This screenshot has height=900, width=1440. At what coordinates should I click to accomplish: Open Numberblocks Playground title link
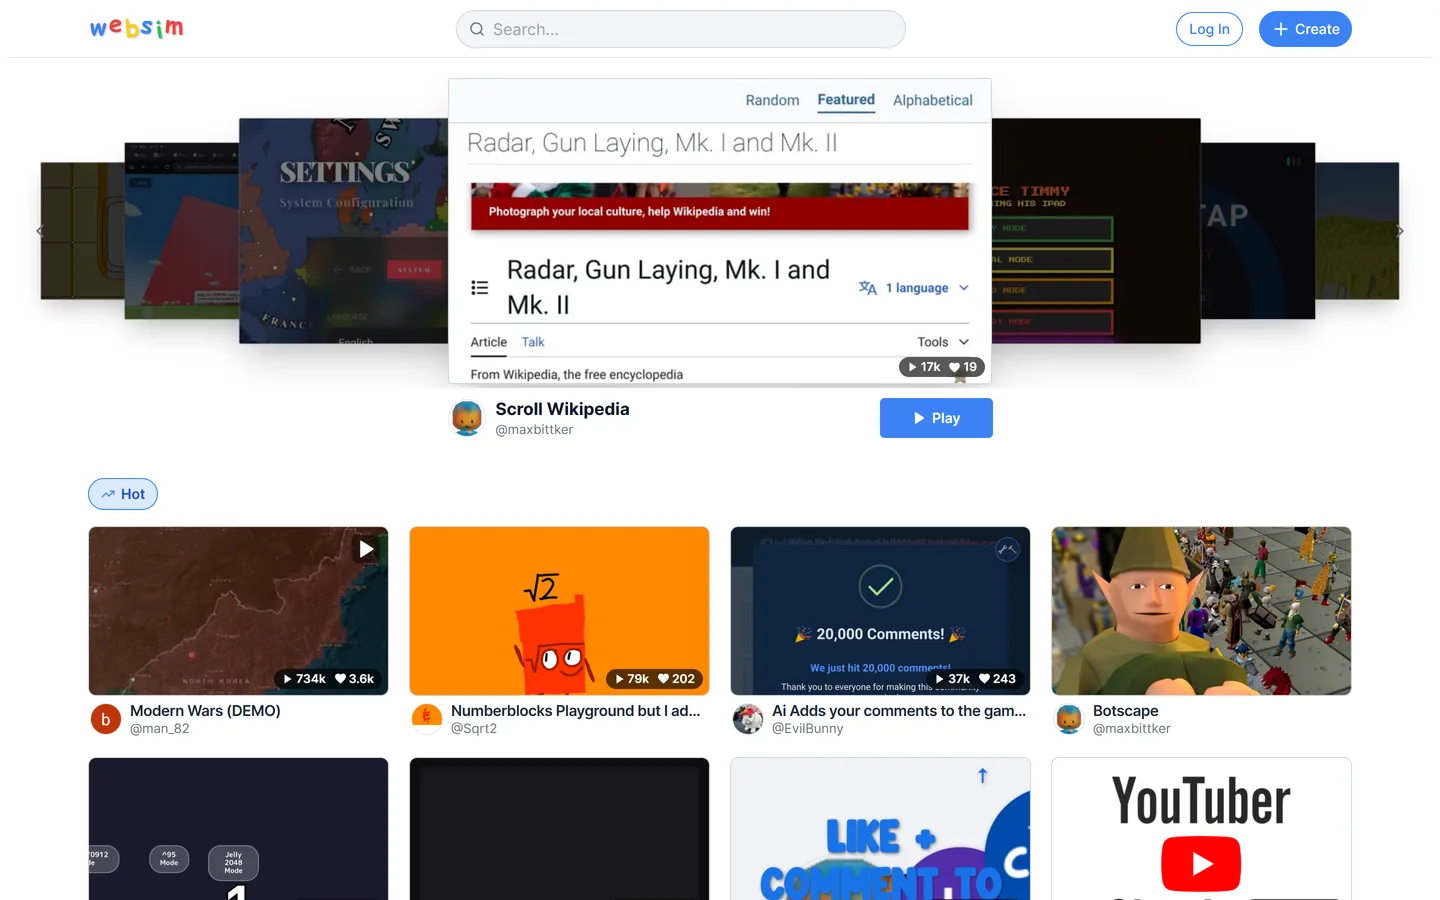(576, 711)
